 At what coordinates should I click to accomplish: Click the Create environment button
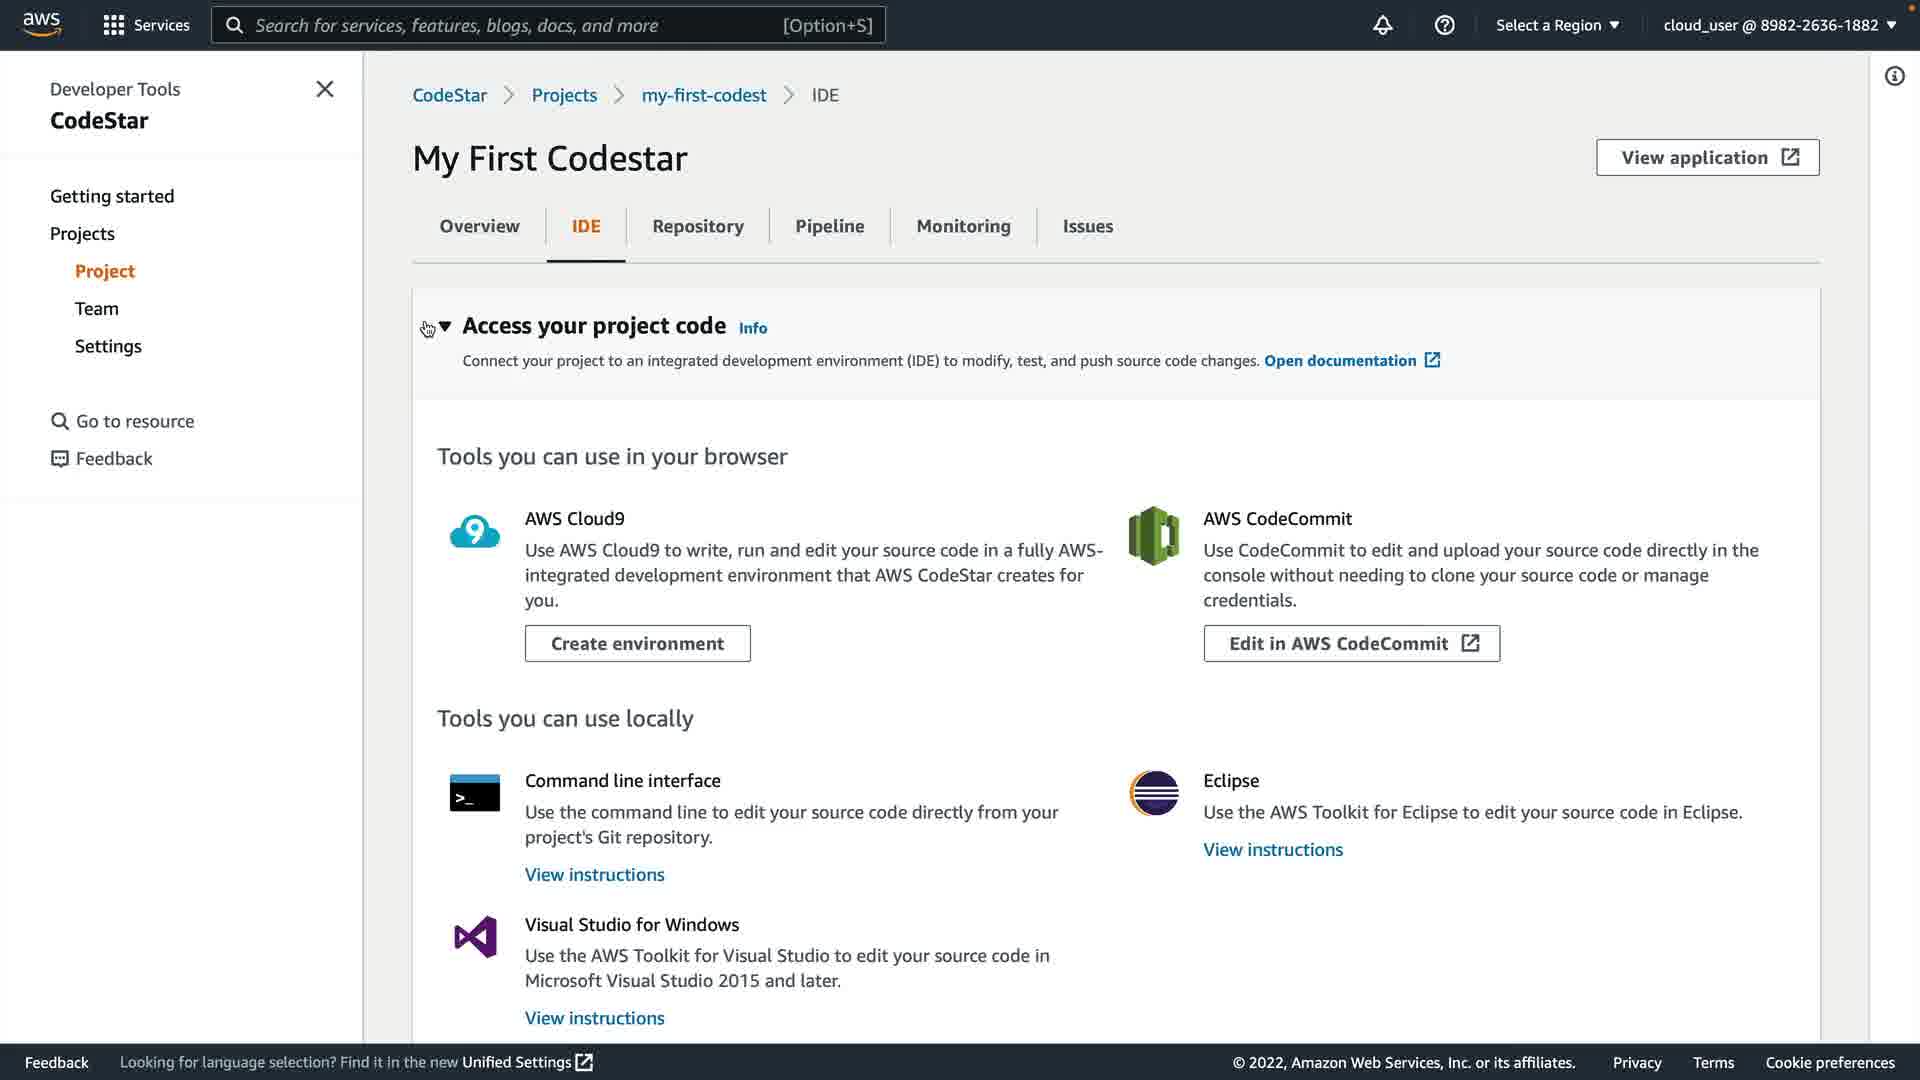[637, 643]
